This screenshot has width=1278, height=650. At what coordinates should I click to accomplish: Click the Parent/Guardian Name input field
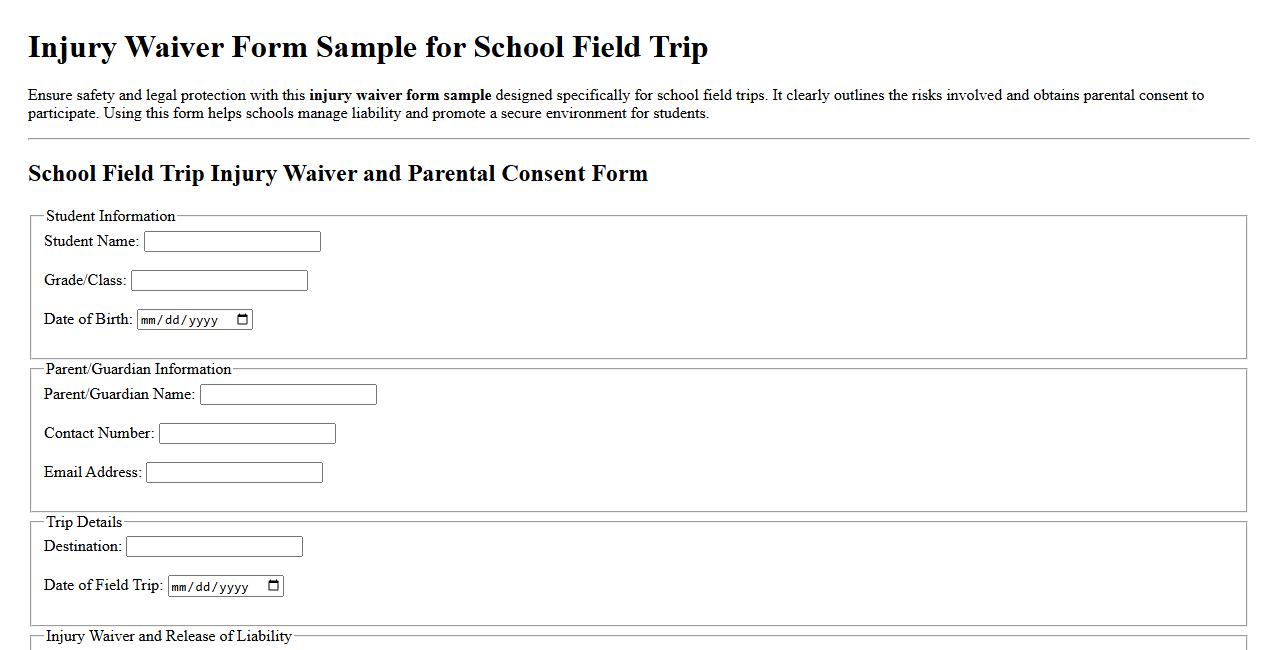(x=287, y=394)
